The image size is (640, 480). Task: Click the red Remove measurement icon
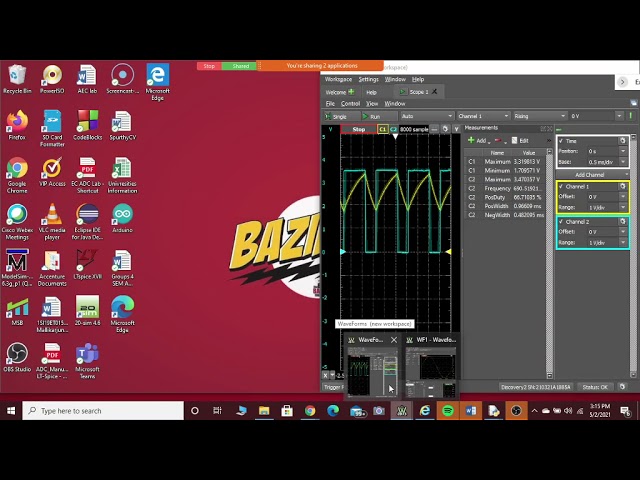tap(498, 140)
